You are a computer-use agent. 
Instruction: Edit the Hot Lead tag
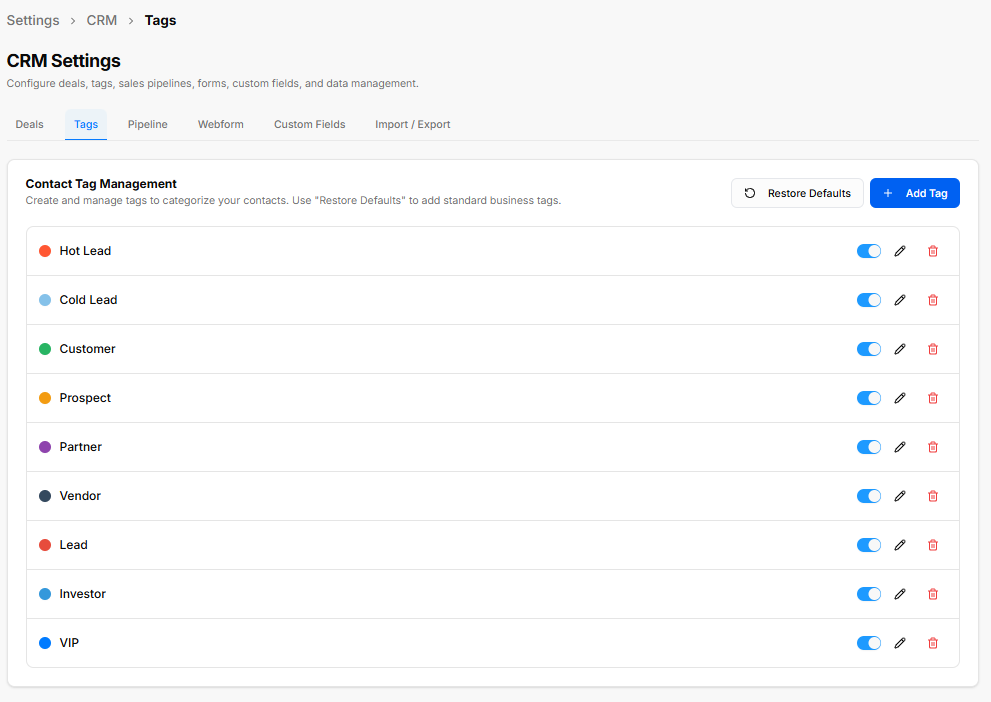point(900,251)
